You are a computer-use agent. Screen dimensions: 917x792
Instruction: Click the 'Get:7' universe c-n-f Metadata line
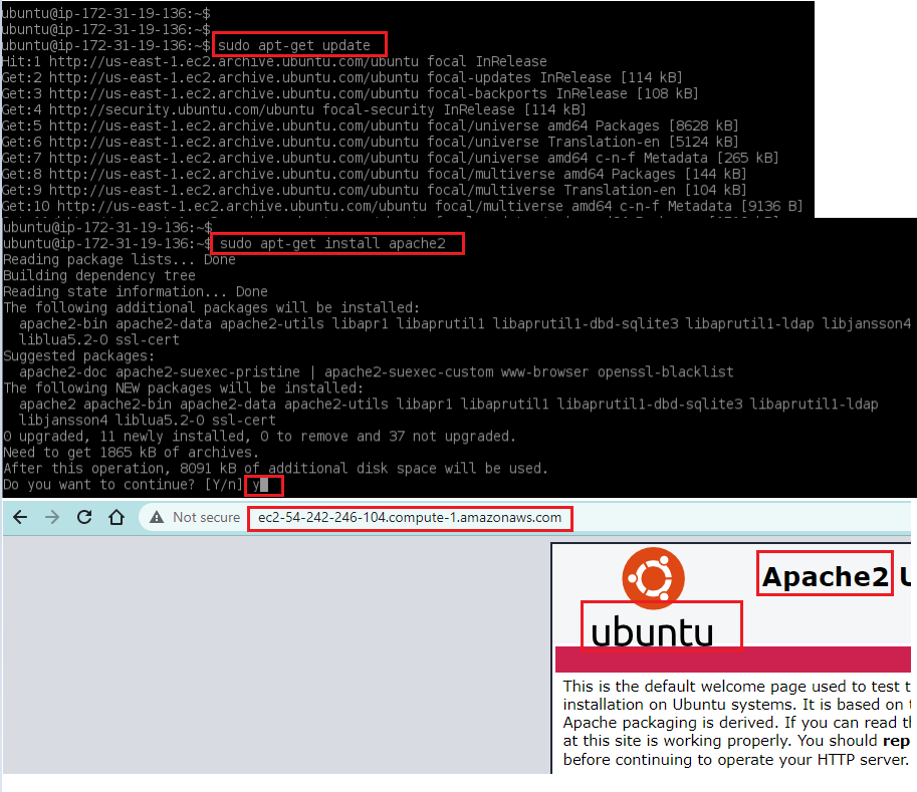[390, 158]
